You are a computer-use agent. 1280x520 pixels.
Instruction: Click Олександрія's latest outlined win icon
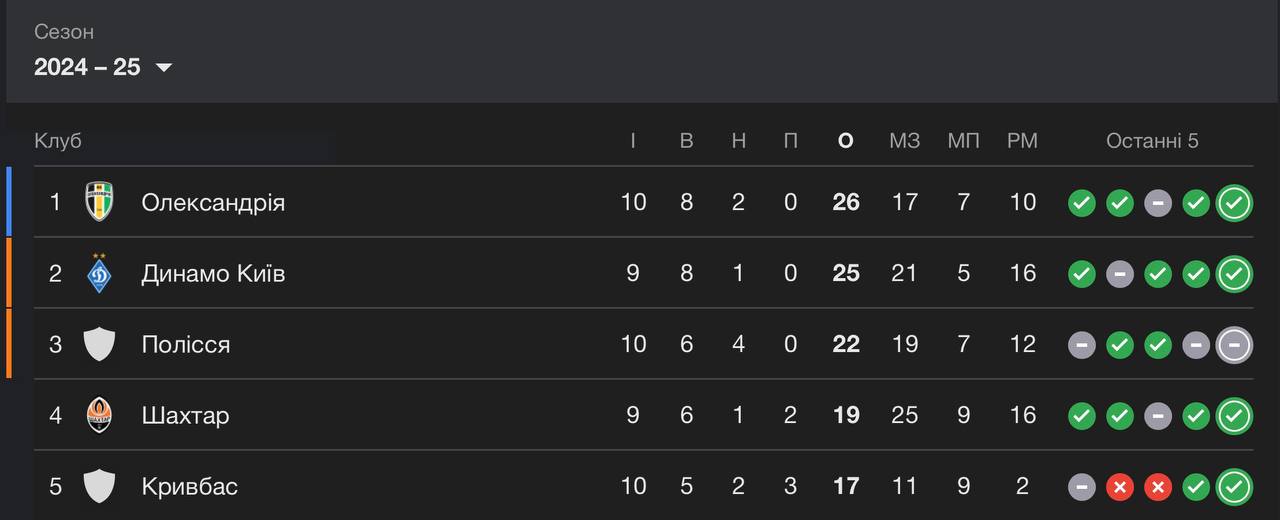[x=1234, y=203]
